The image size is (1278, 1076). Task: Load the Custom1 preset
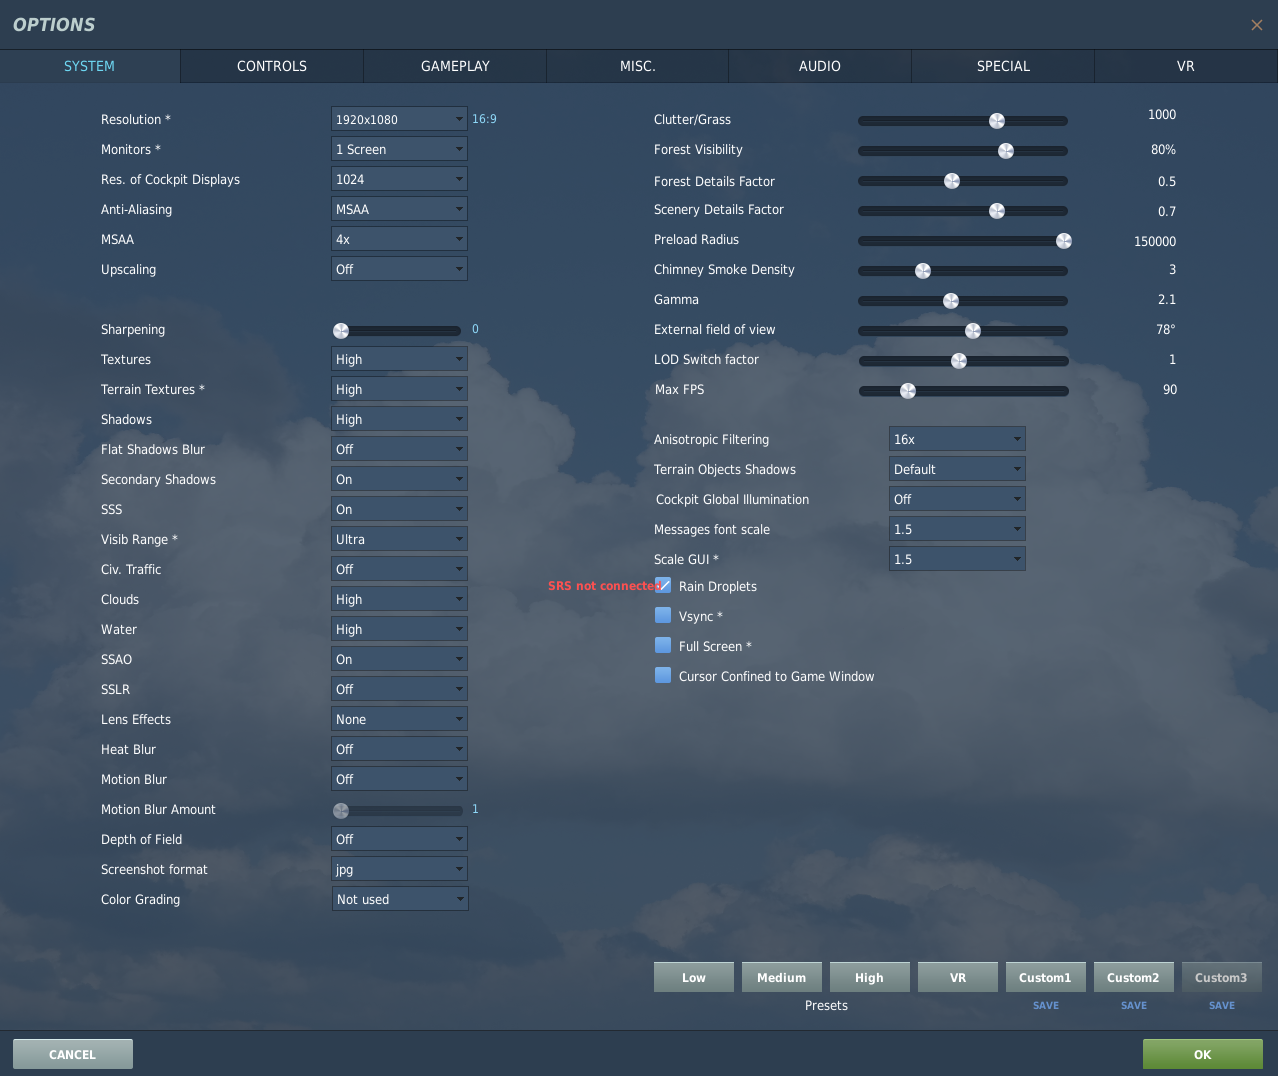pyautogui.click(x=1046, y=977)
